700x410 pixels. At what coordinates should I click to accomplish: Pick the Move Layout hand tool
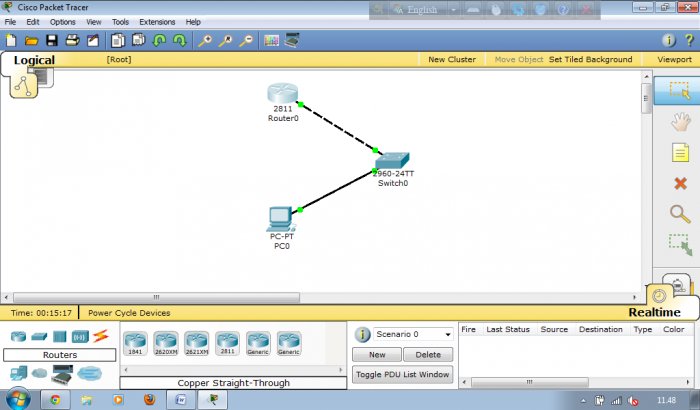coord(680,121)
